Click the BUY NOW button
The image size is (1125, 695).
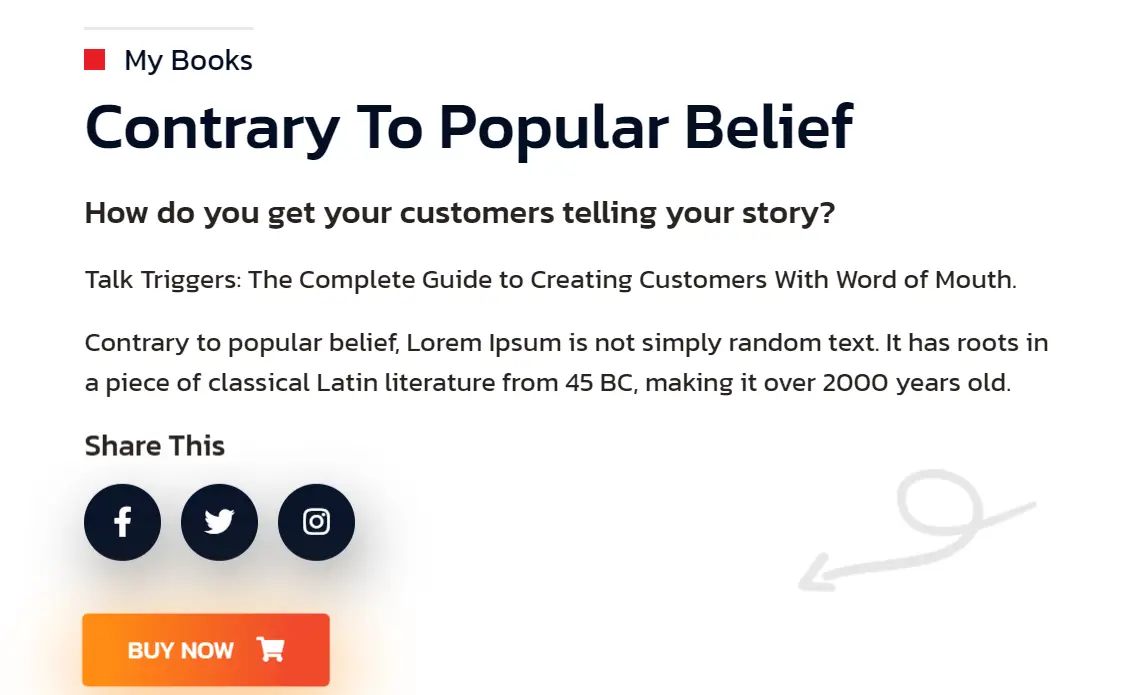pos(206,650)
